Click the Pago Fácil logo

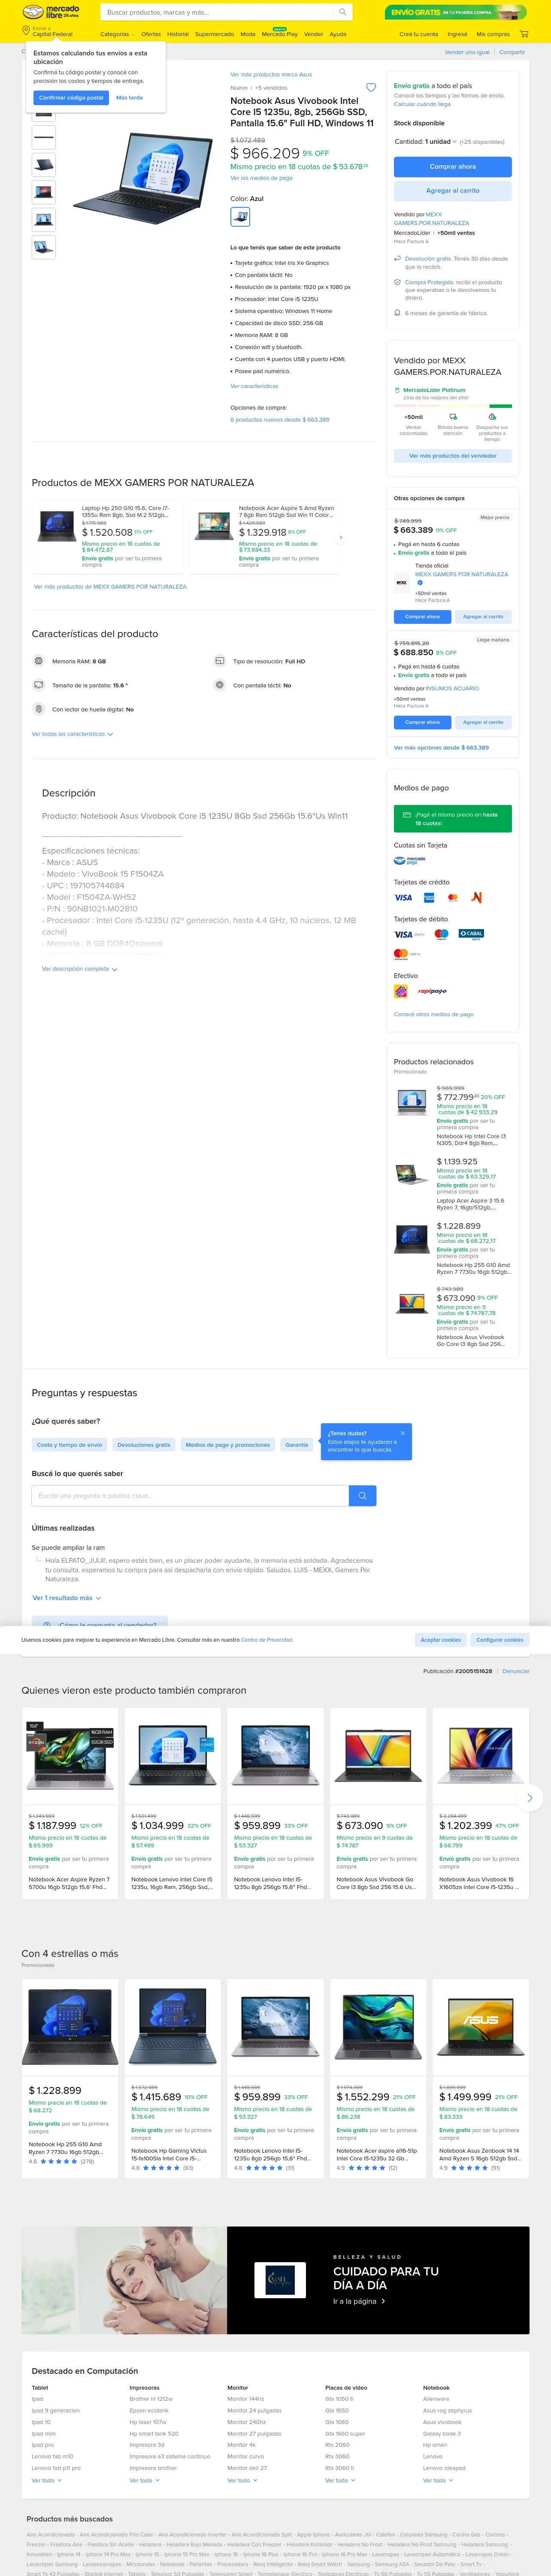pos(400,991)
